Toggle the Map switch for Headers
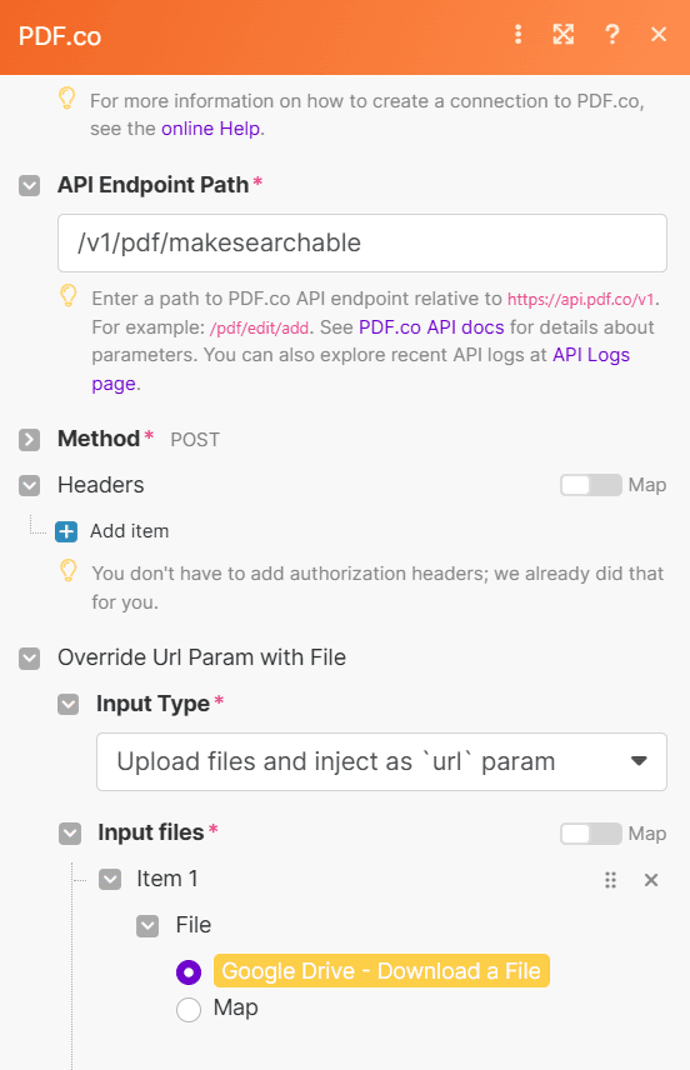The image size is (690, 1070). [x=591, y=485]
